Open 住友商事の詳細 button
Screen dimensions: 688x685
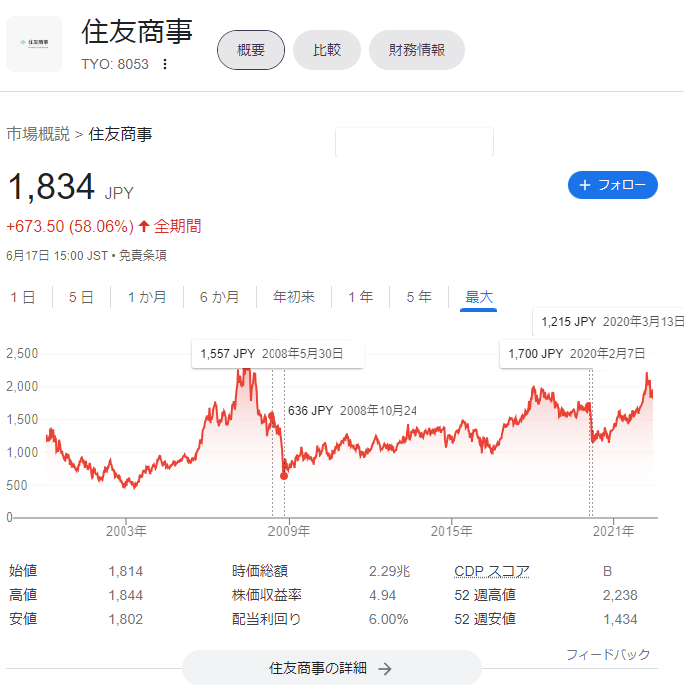[332, 668]
